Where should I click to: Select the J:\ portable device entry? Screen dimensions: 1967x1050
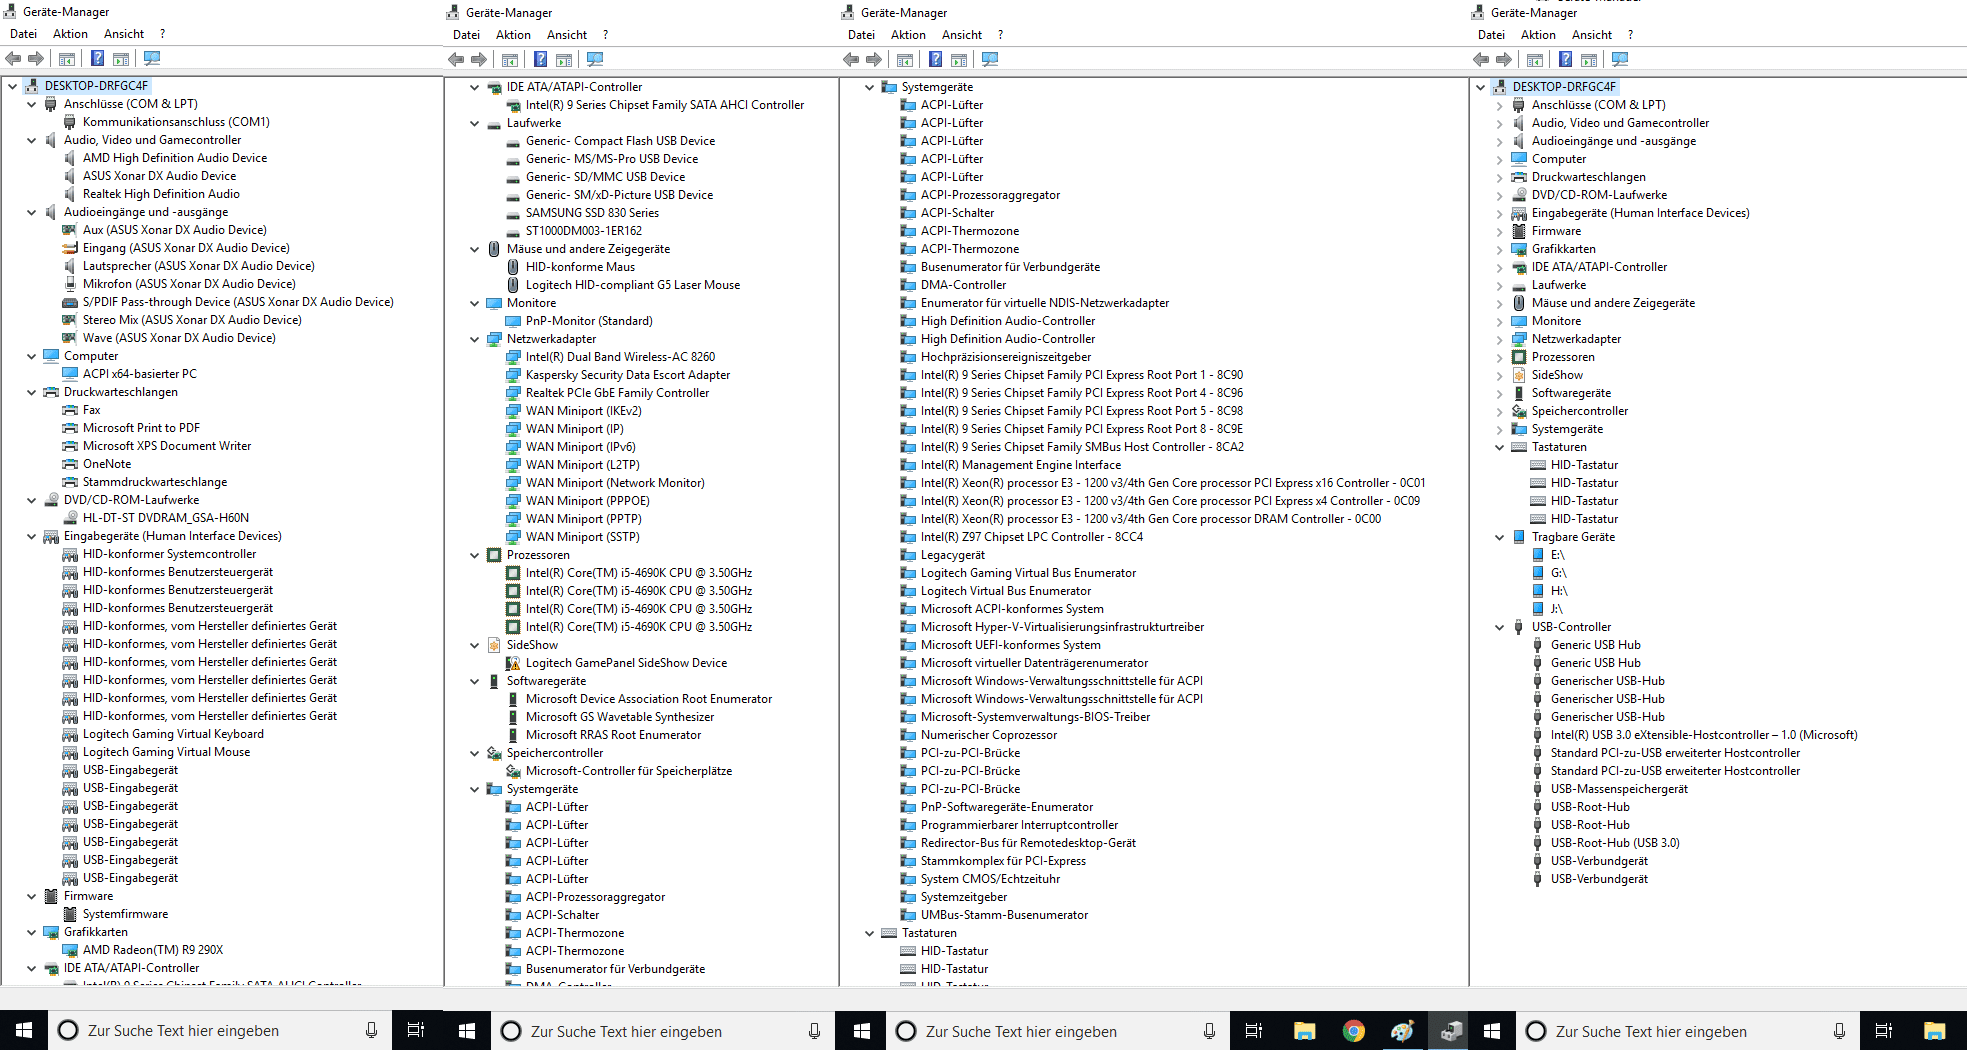1557,609
